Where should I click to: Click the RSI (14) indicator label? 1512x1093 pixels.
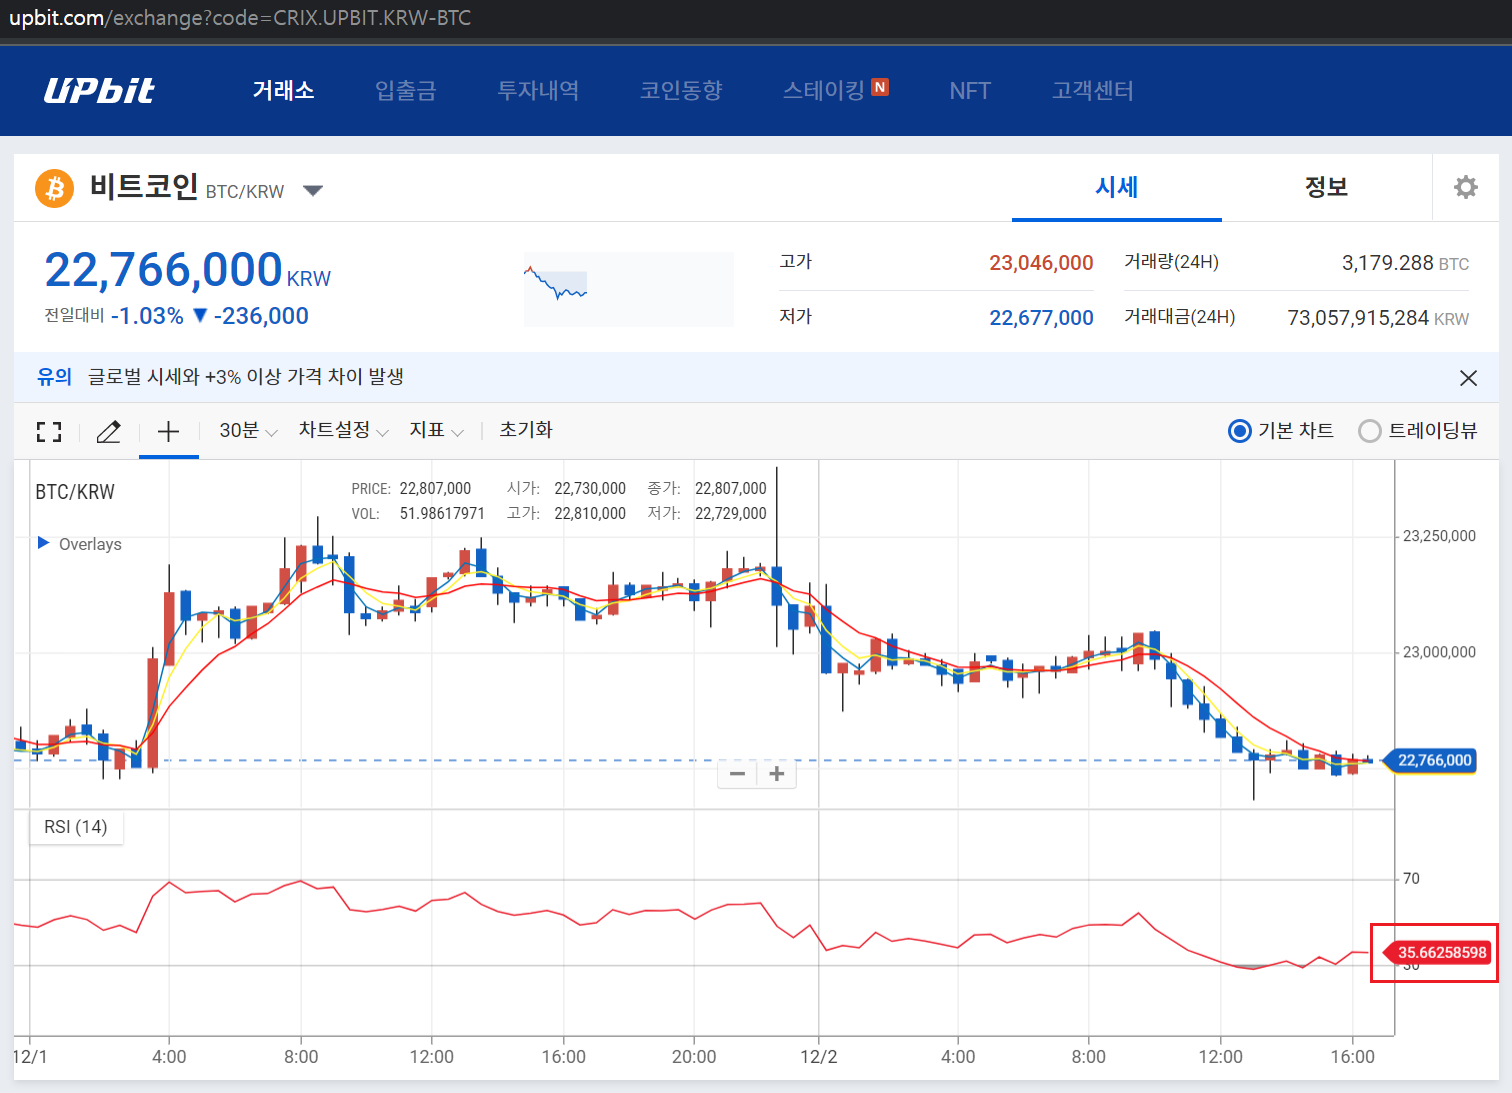pyautogui.click(x=76, y=827)
